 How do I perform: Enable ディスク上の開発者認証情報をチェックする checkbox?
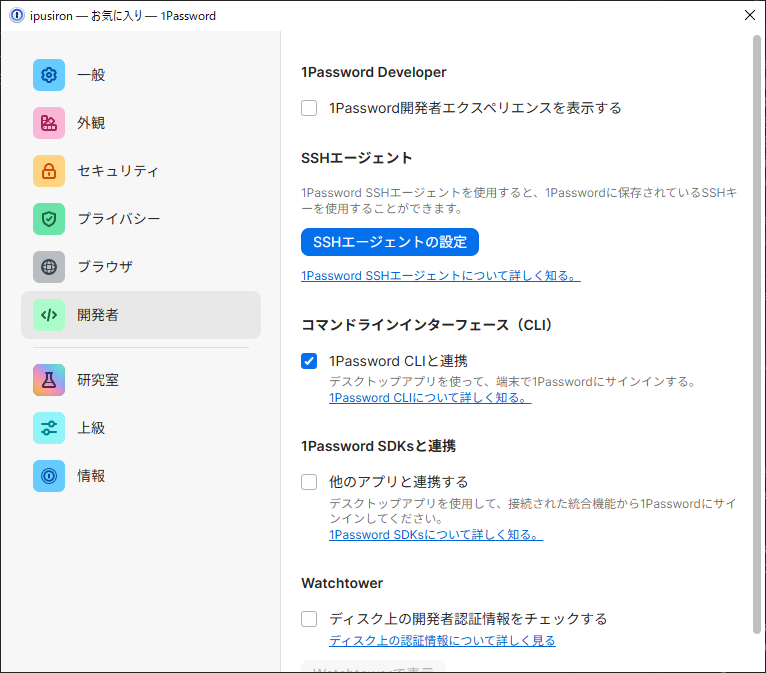click(310, 619)
